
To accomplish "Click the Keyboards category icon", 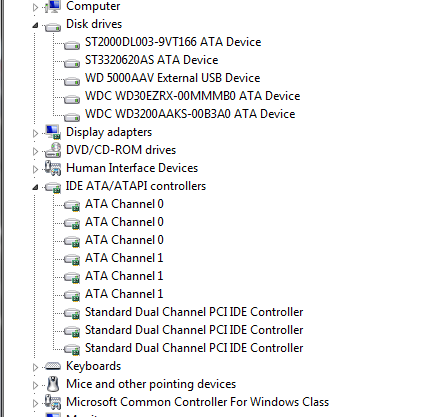I will tap(53, 366).
